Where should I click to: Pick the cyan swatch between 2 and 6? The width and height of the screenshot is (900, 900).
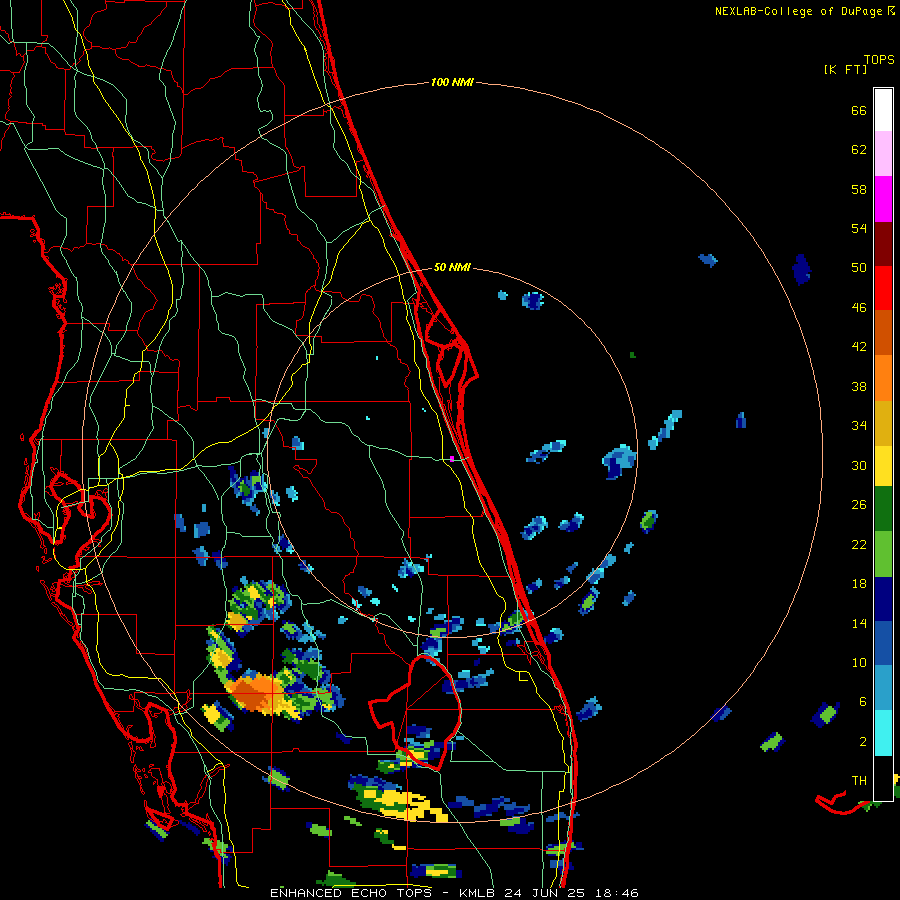point(883,733)
